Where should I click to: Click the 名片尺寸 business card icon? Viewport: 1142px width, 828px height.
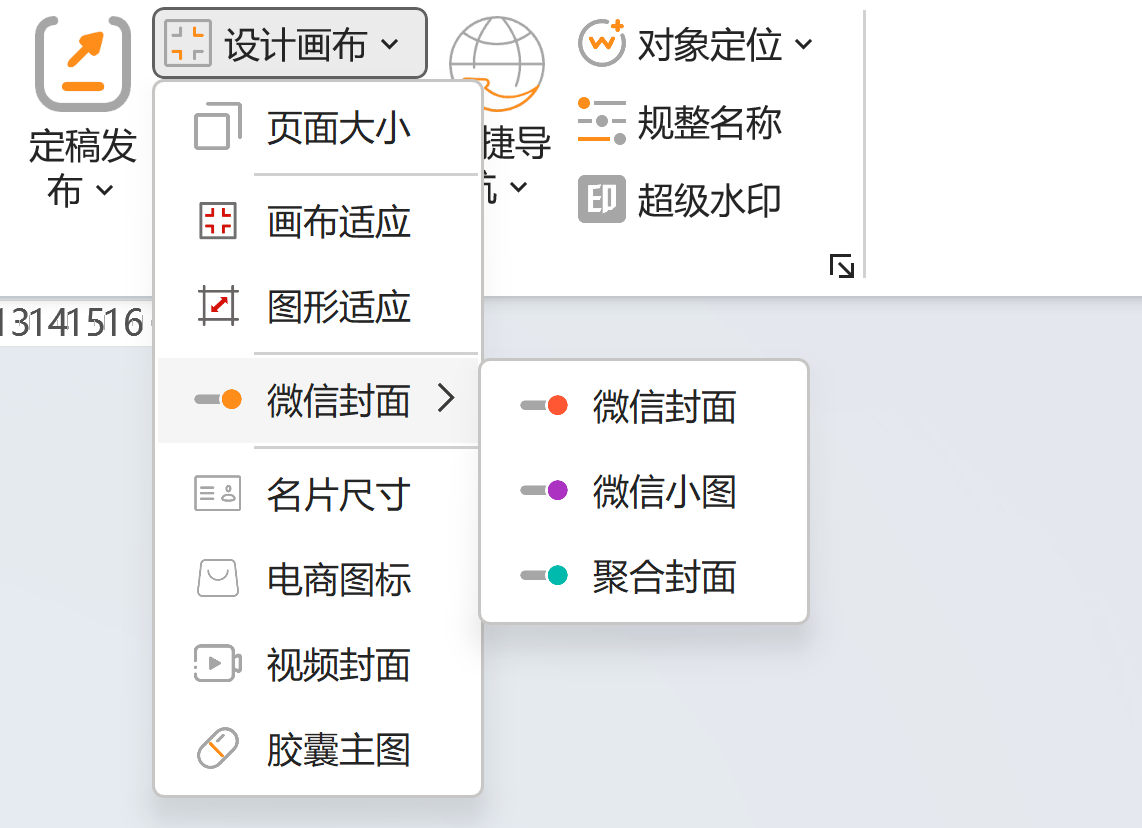pyautogui.click(x=217, y=493)
